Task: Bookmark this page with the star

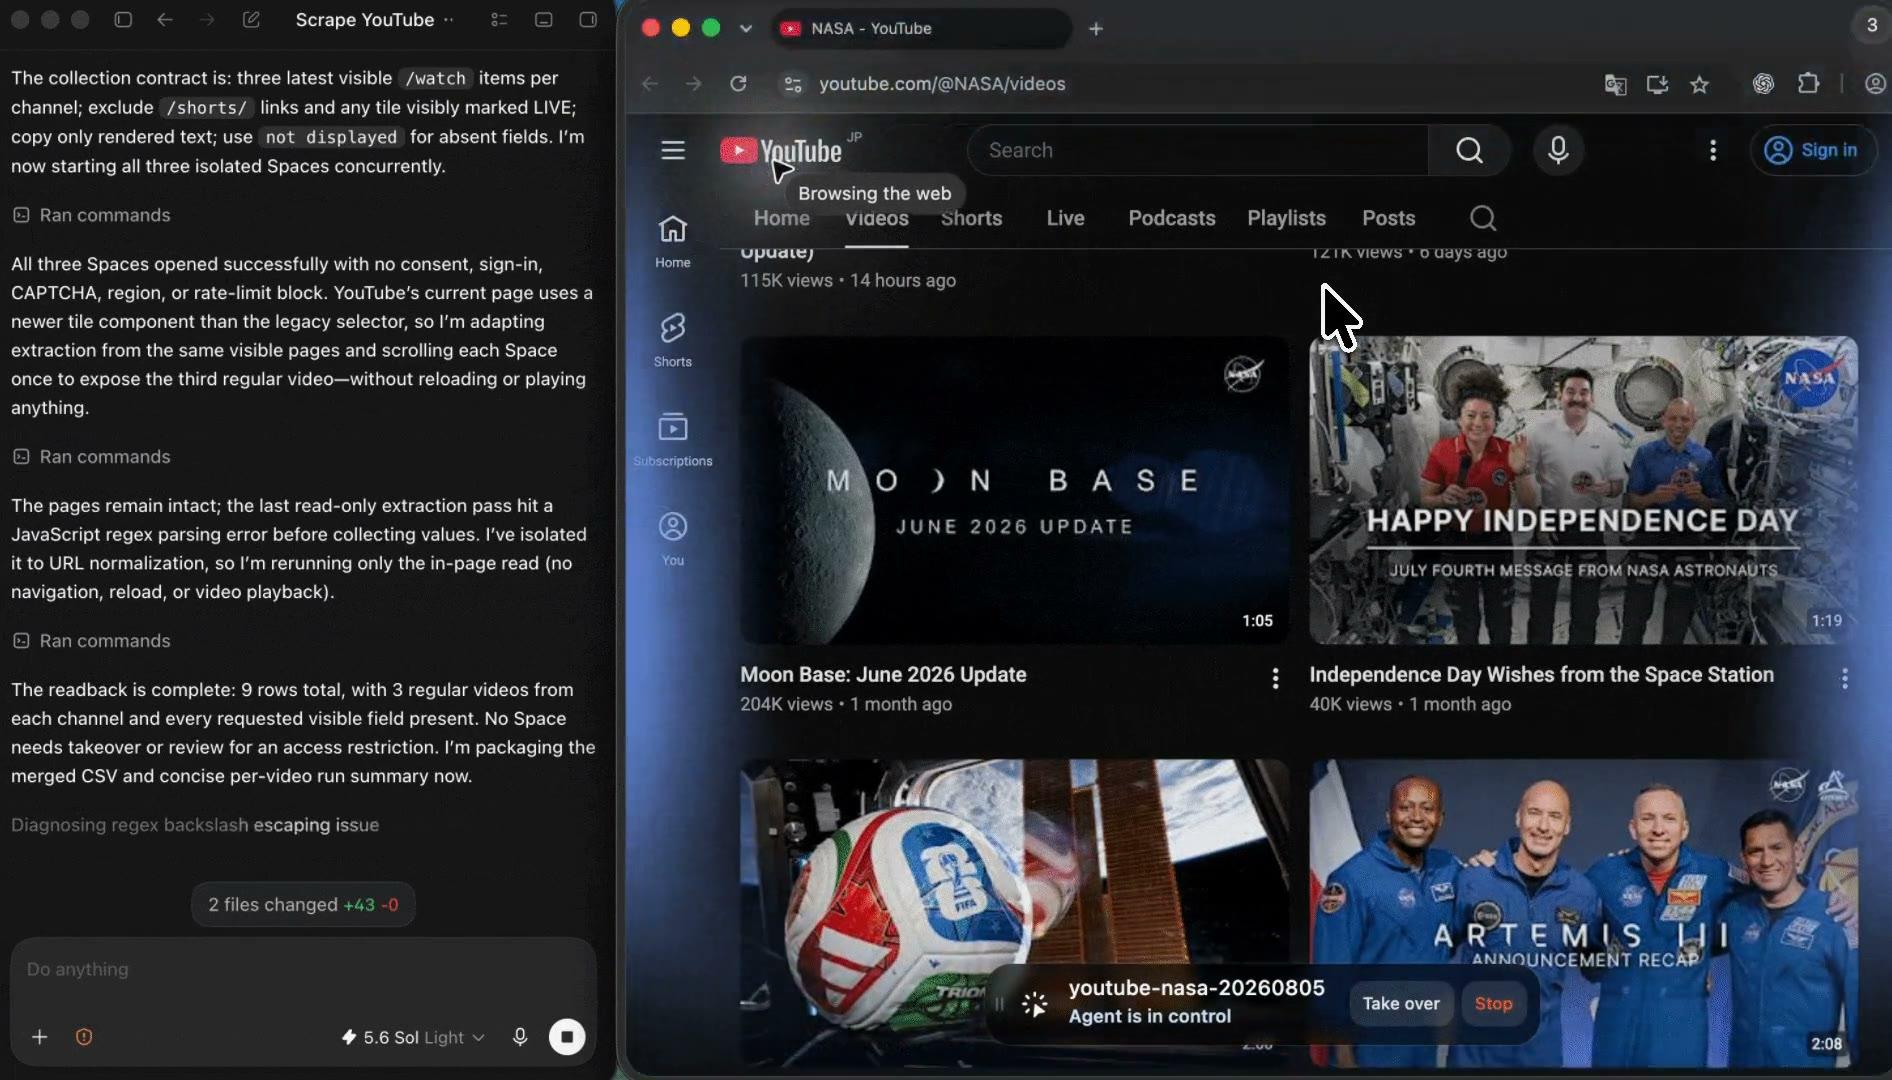Action: click(1700, 84)
